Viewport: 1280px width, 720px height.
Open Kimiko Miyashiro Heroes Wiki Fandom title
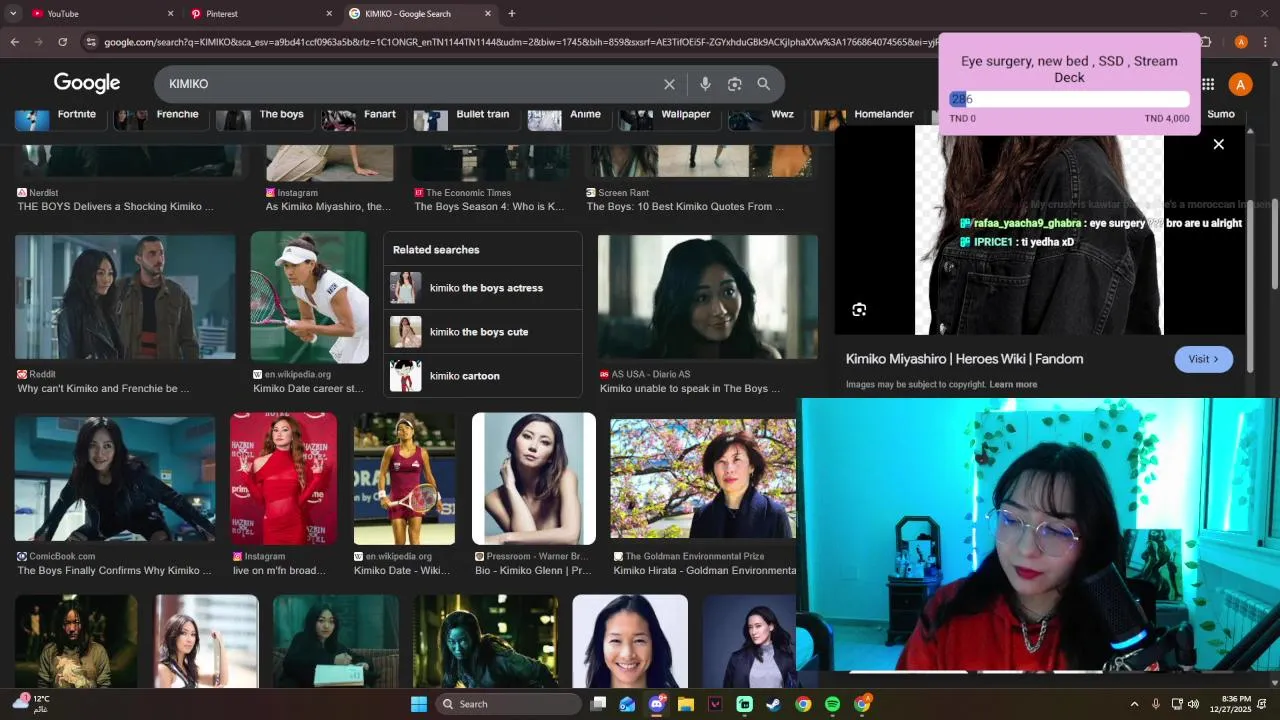coord(964,359)
